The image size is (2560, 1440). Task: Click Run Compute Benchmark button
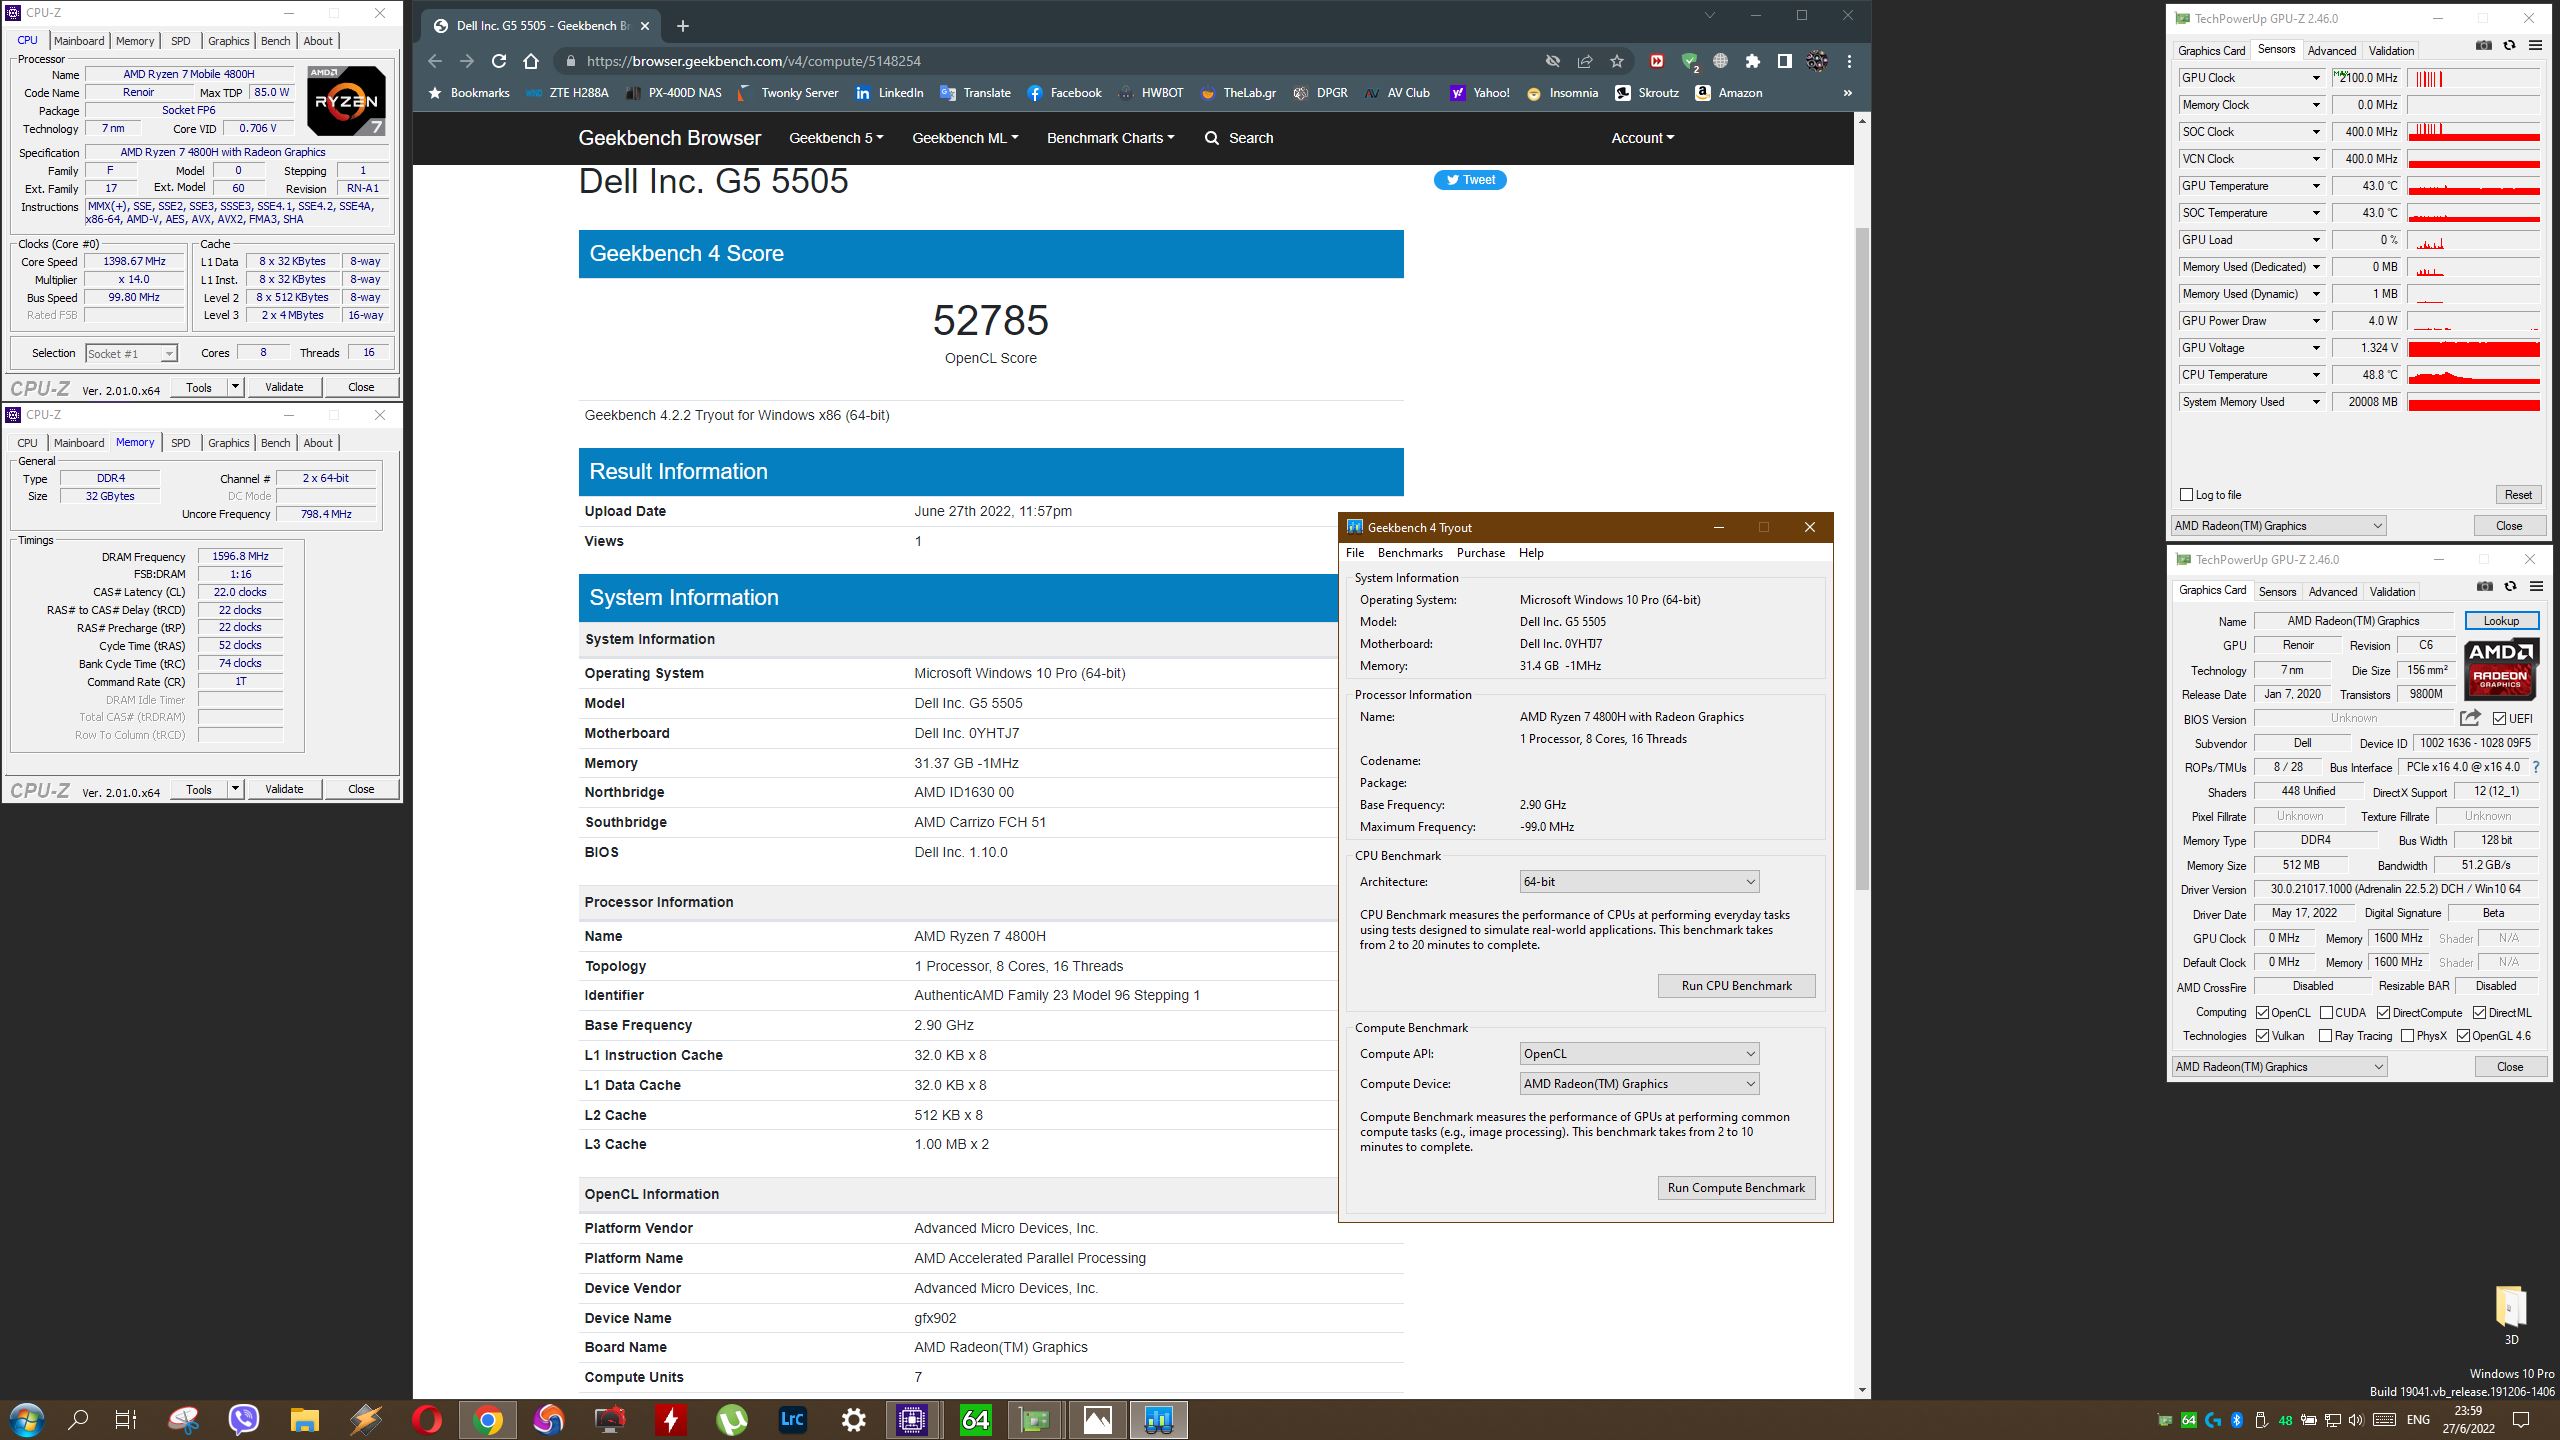tap(1736, 1188)
